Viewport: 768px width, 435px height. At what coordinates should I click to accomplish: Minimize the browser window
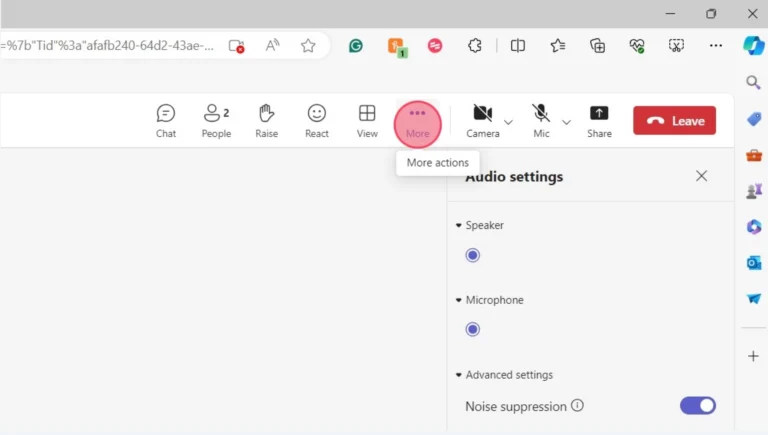tap(670, 14)
